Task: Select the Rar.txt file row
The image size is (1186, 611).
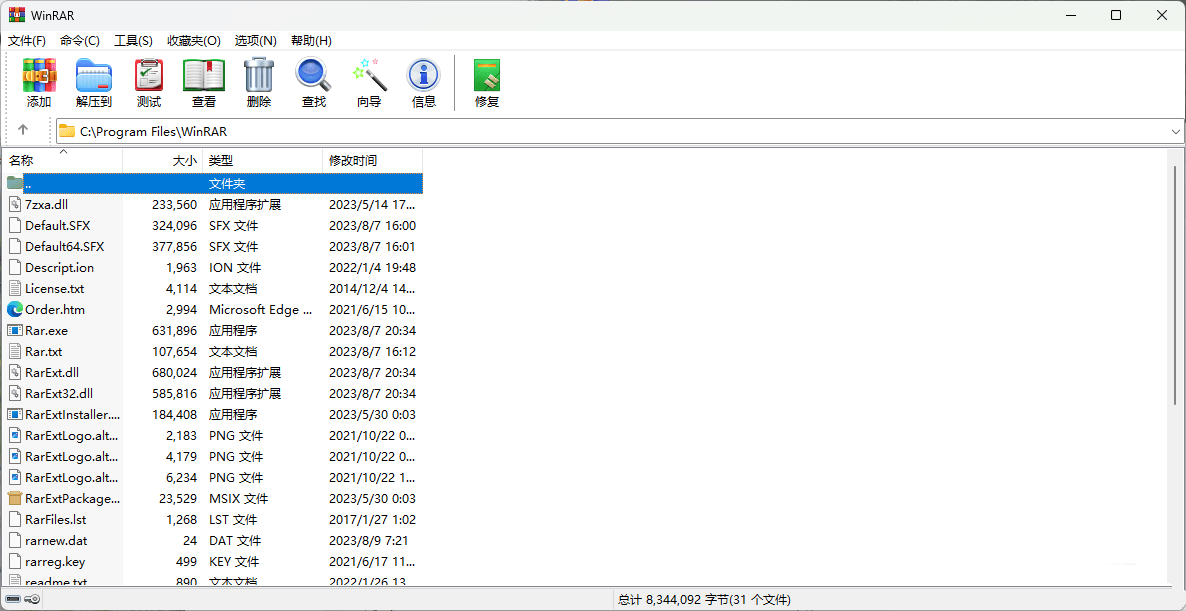Action: tap(213, 352)
